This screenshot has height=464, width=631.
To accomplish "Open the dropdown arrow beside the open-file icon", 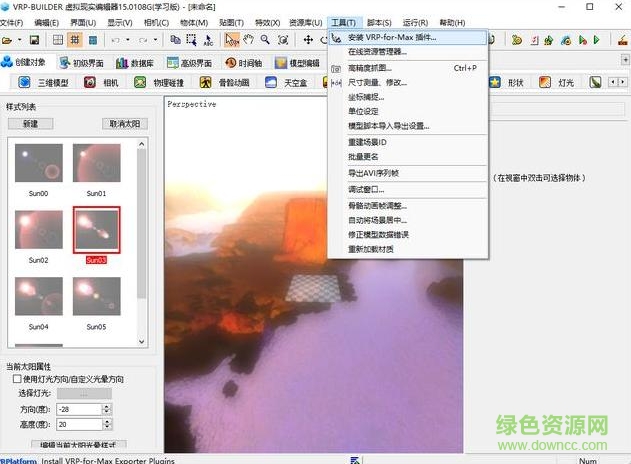I will (19, 40).
